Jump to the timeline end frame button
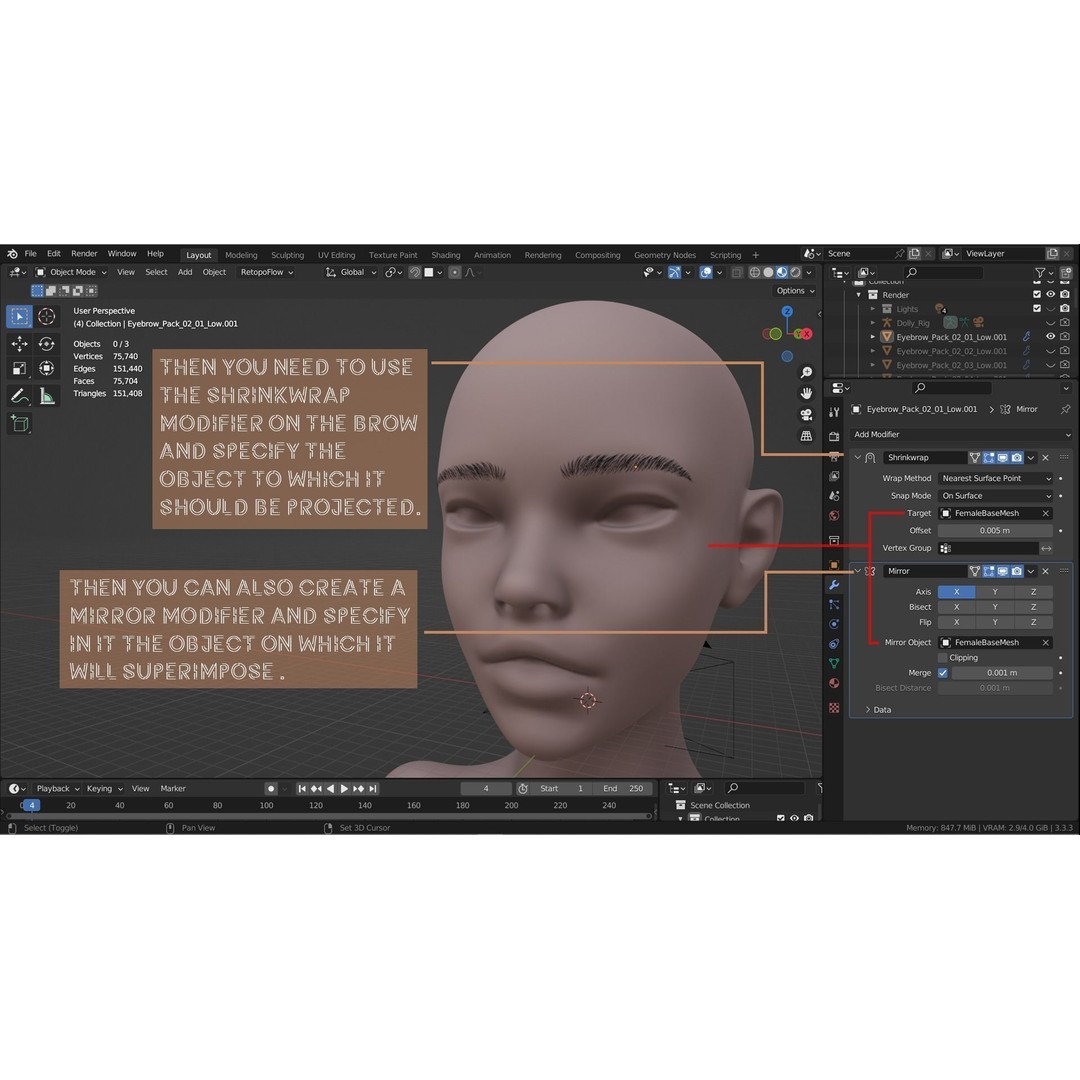This screenshot has width=1080, height=1080. [373, 789]
